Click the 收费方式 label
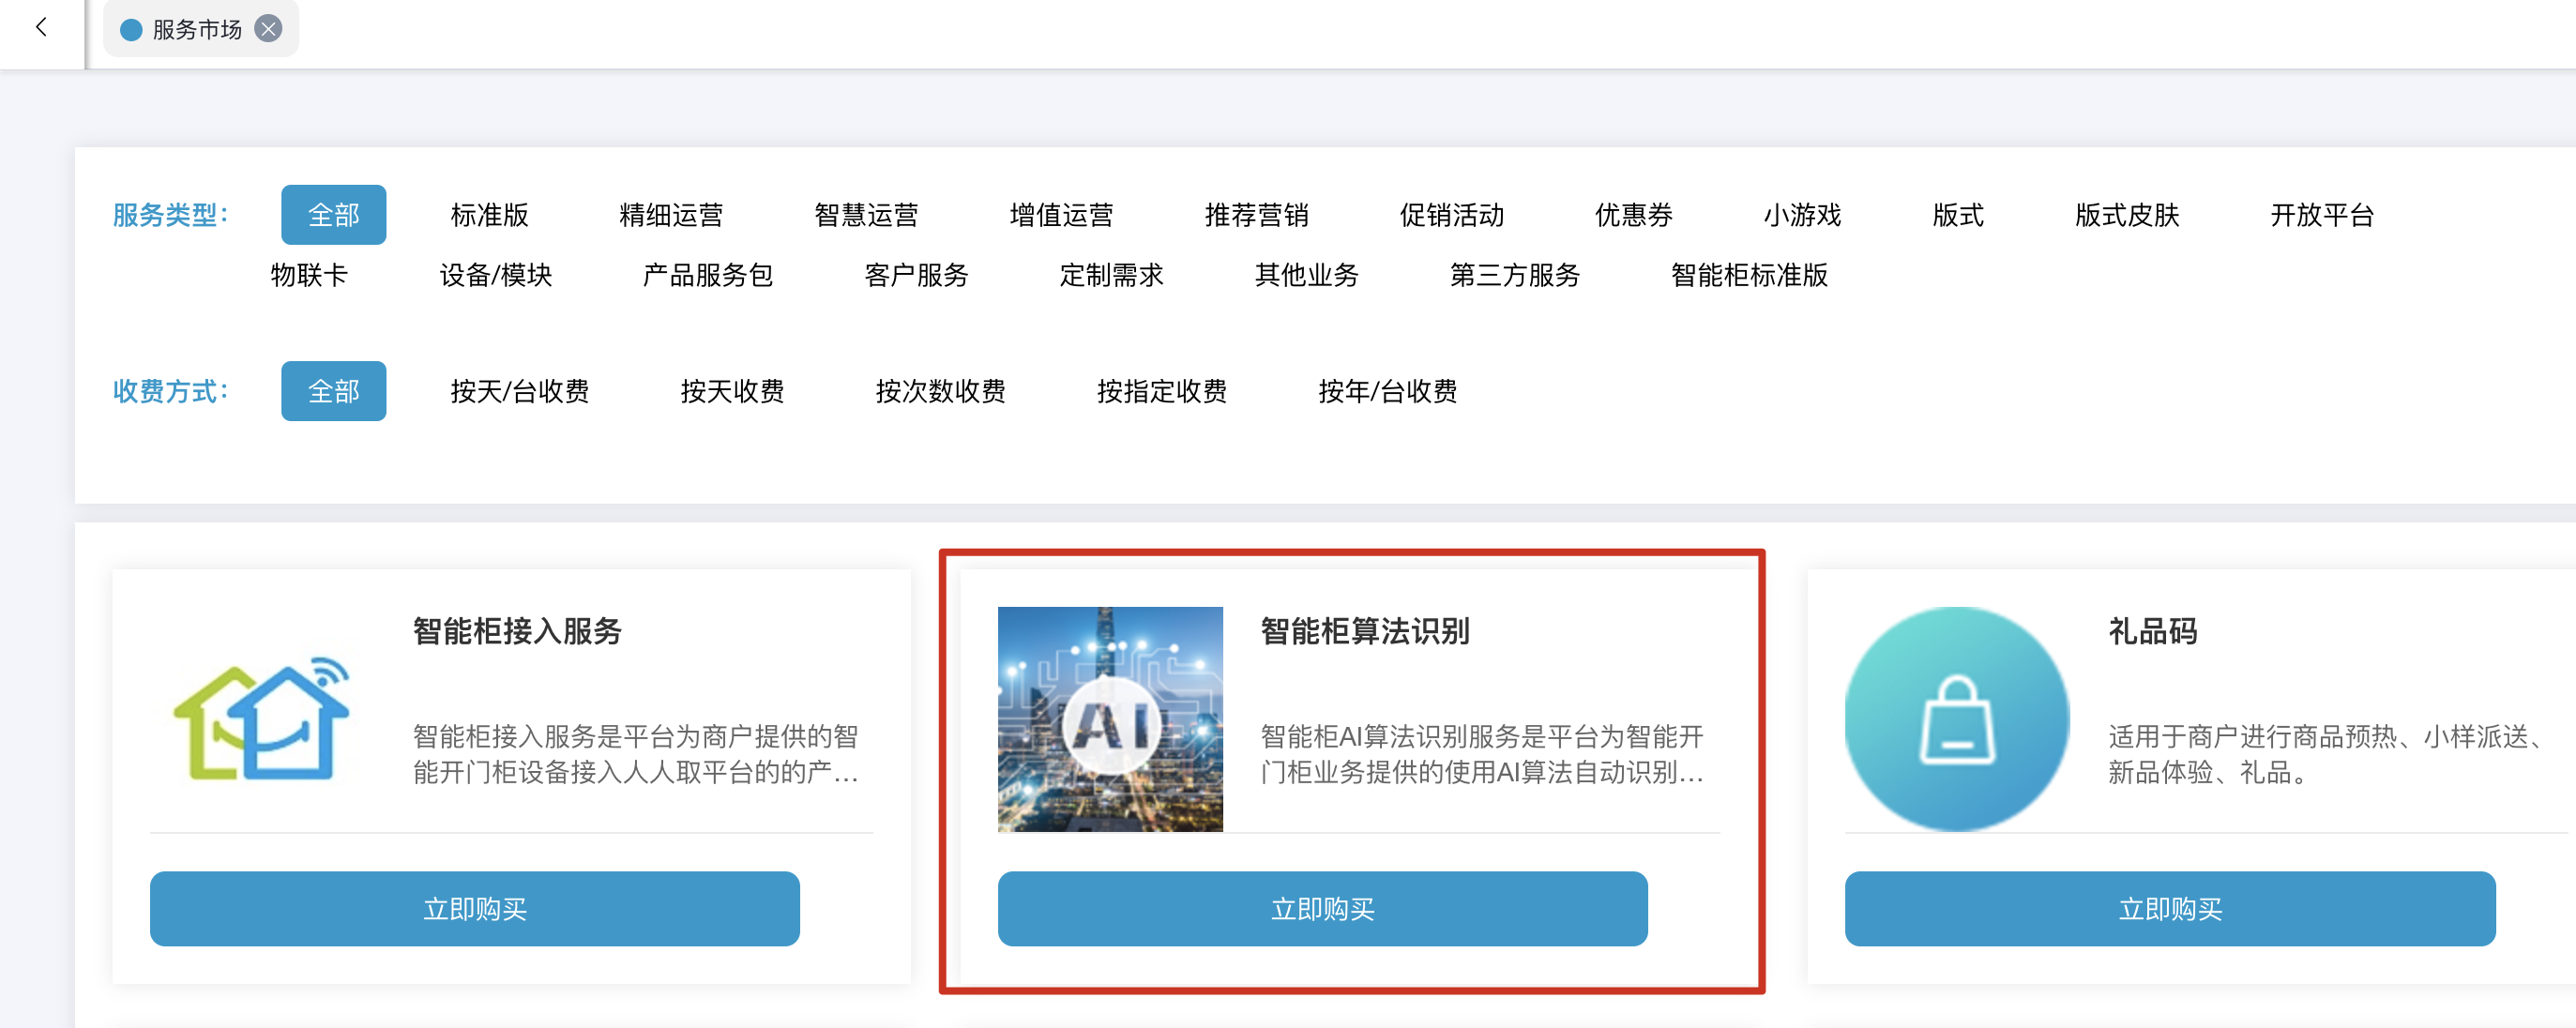 [171, 391]
